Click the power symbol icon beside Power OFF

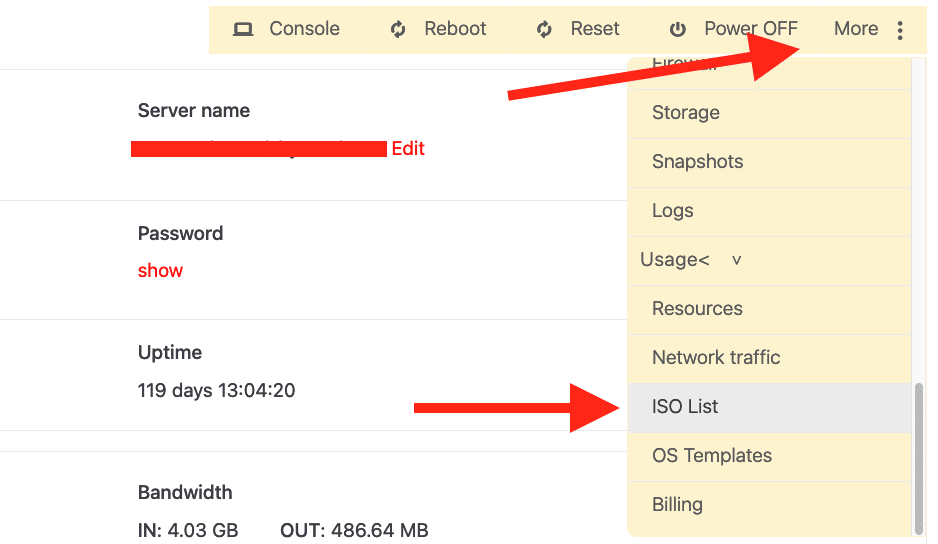click(x=678, y=29)
